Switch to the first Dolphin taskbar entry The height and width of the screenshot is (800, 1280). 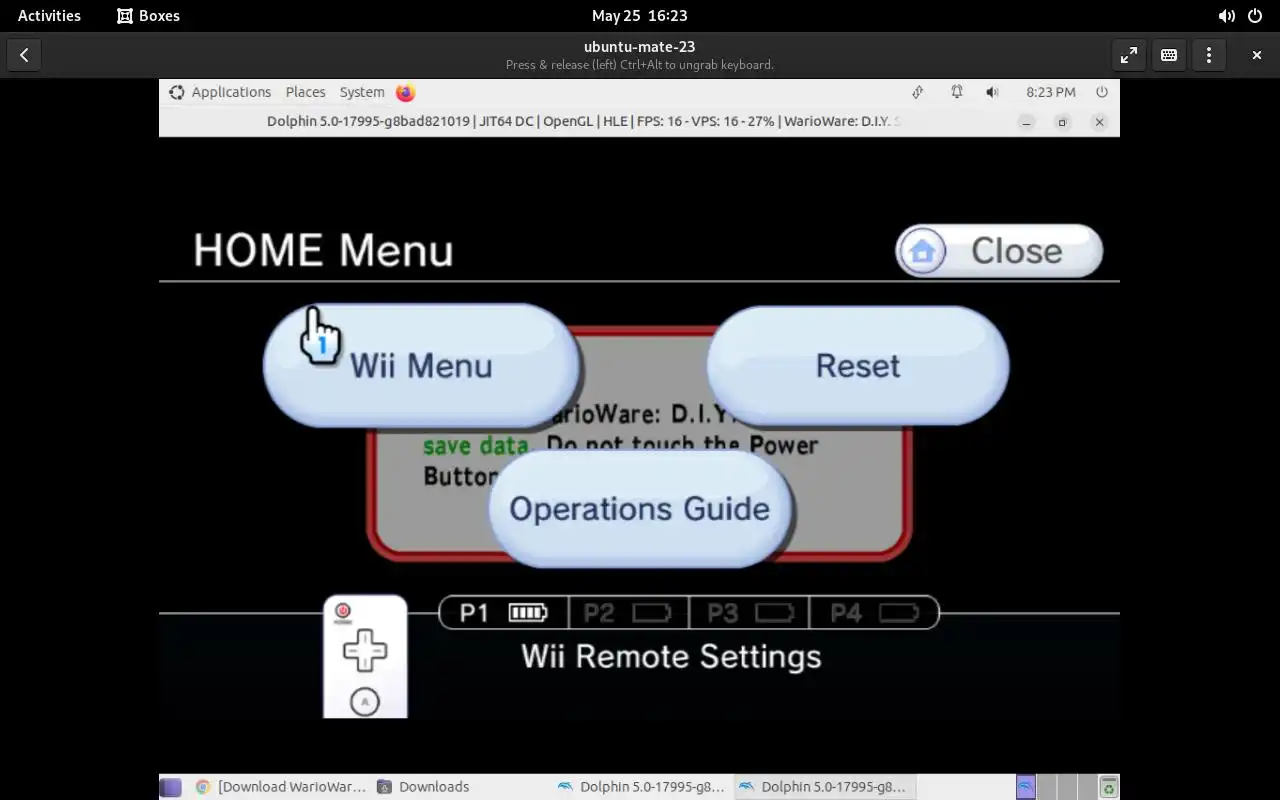tap(642, 787)
